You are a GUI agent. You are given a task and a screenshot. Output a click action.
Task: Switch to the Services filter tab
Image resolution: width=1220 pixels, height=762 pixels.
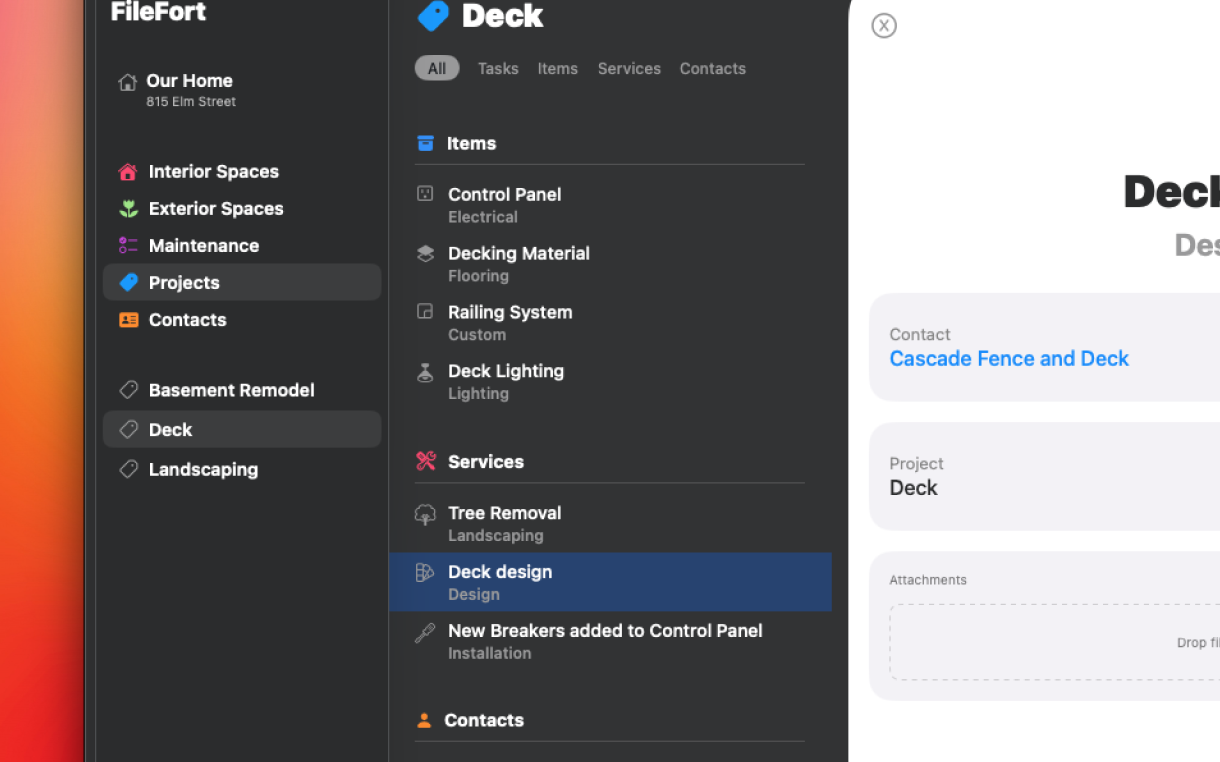point(629,69)
